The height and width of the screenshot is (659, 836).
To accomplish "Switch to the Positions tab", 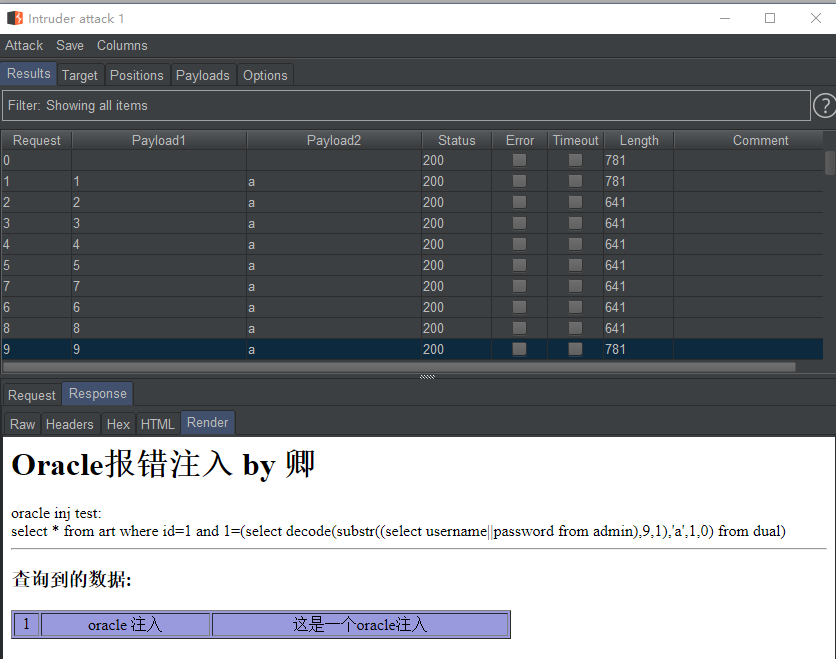I will [x=136, y=75].
